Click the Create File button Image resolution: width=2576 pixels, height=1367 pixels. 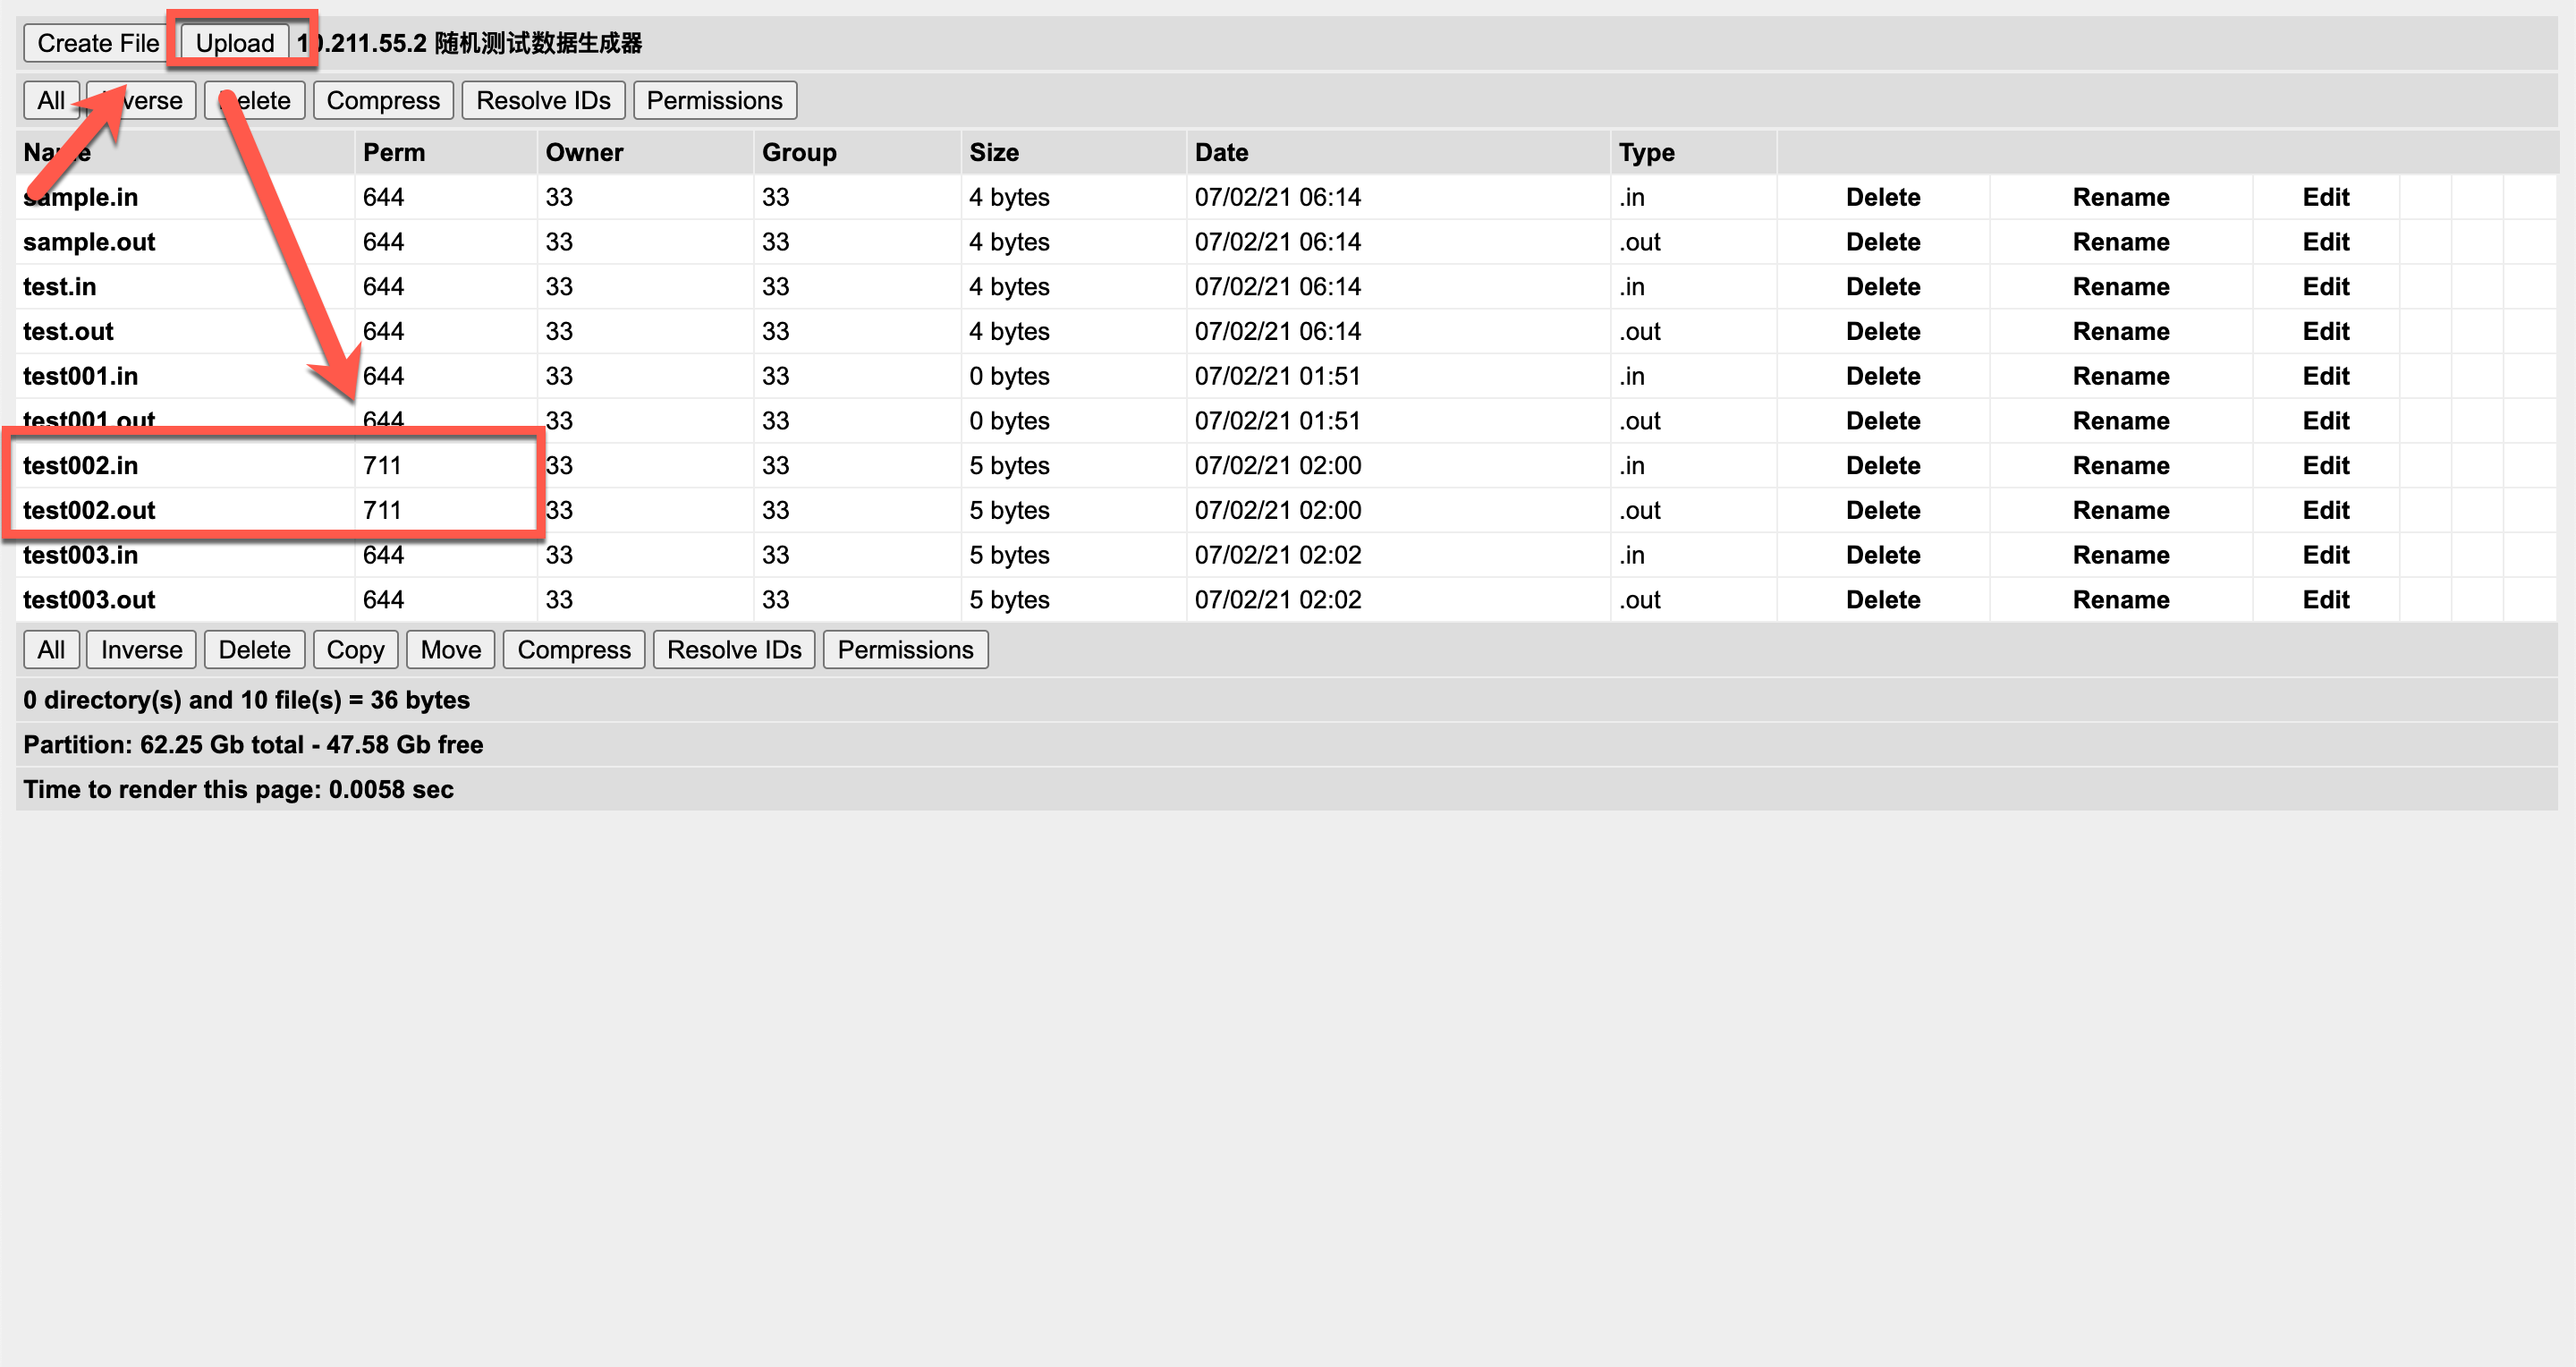(97, 43)
